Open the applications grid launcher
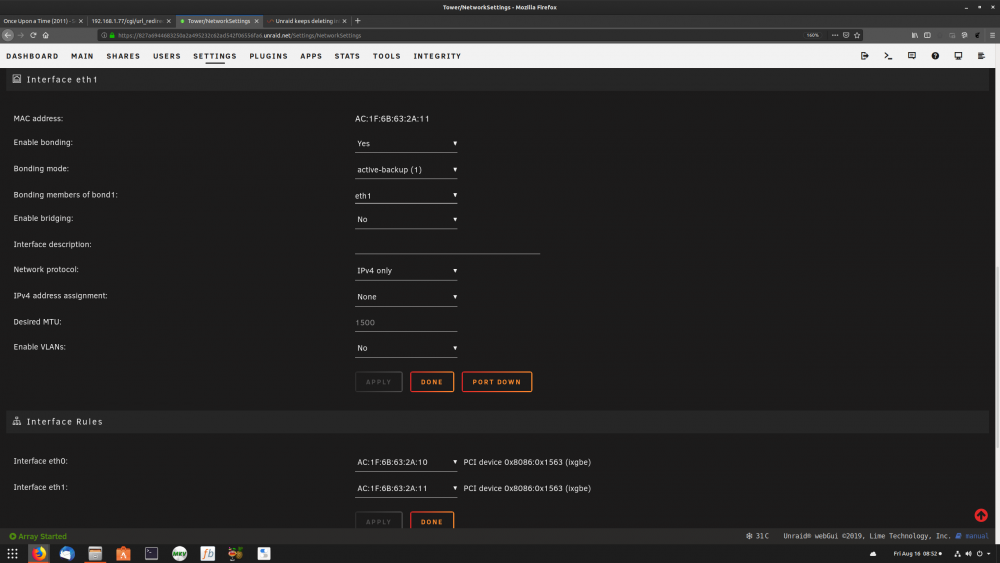 point(12,553)
